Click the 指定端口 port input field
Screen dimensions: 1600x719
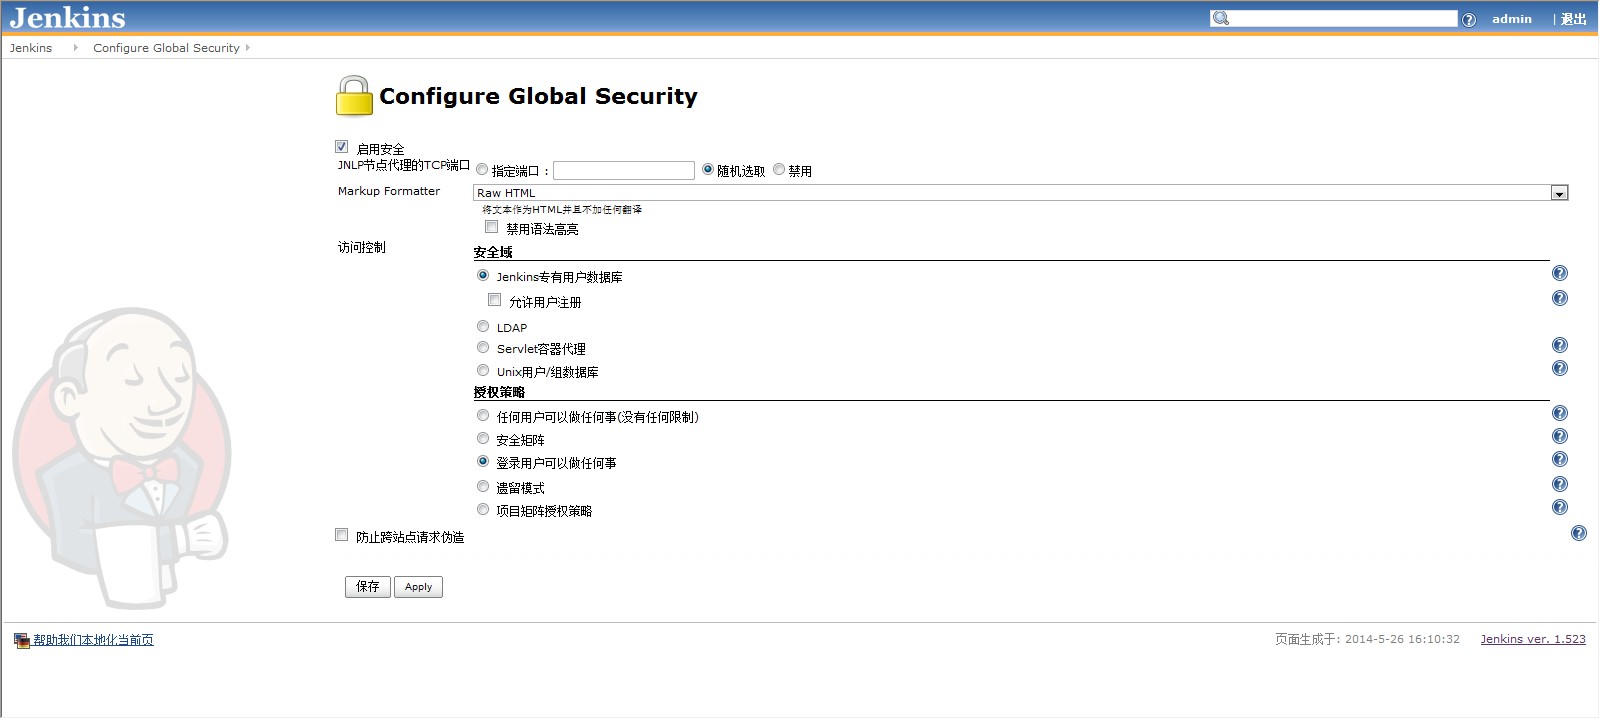[x=624, y=171]
